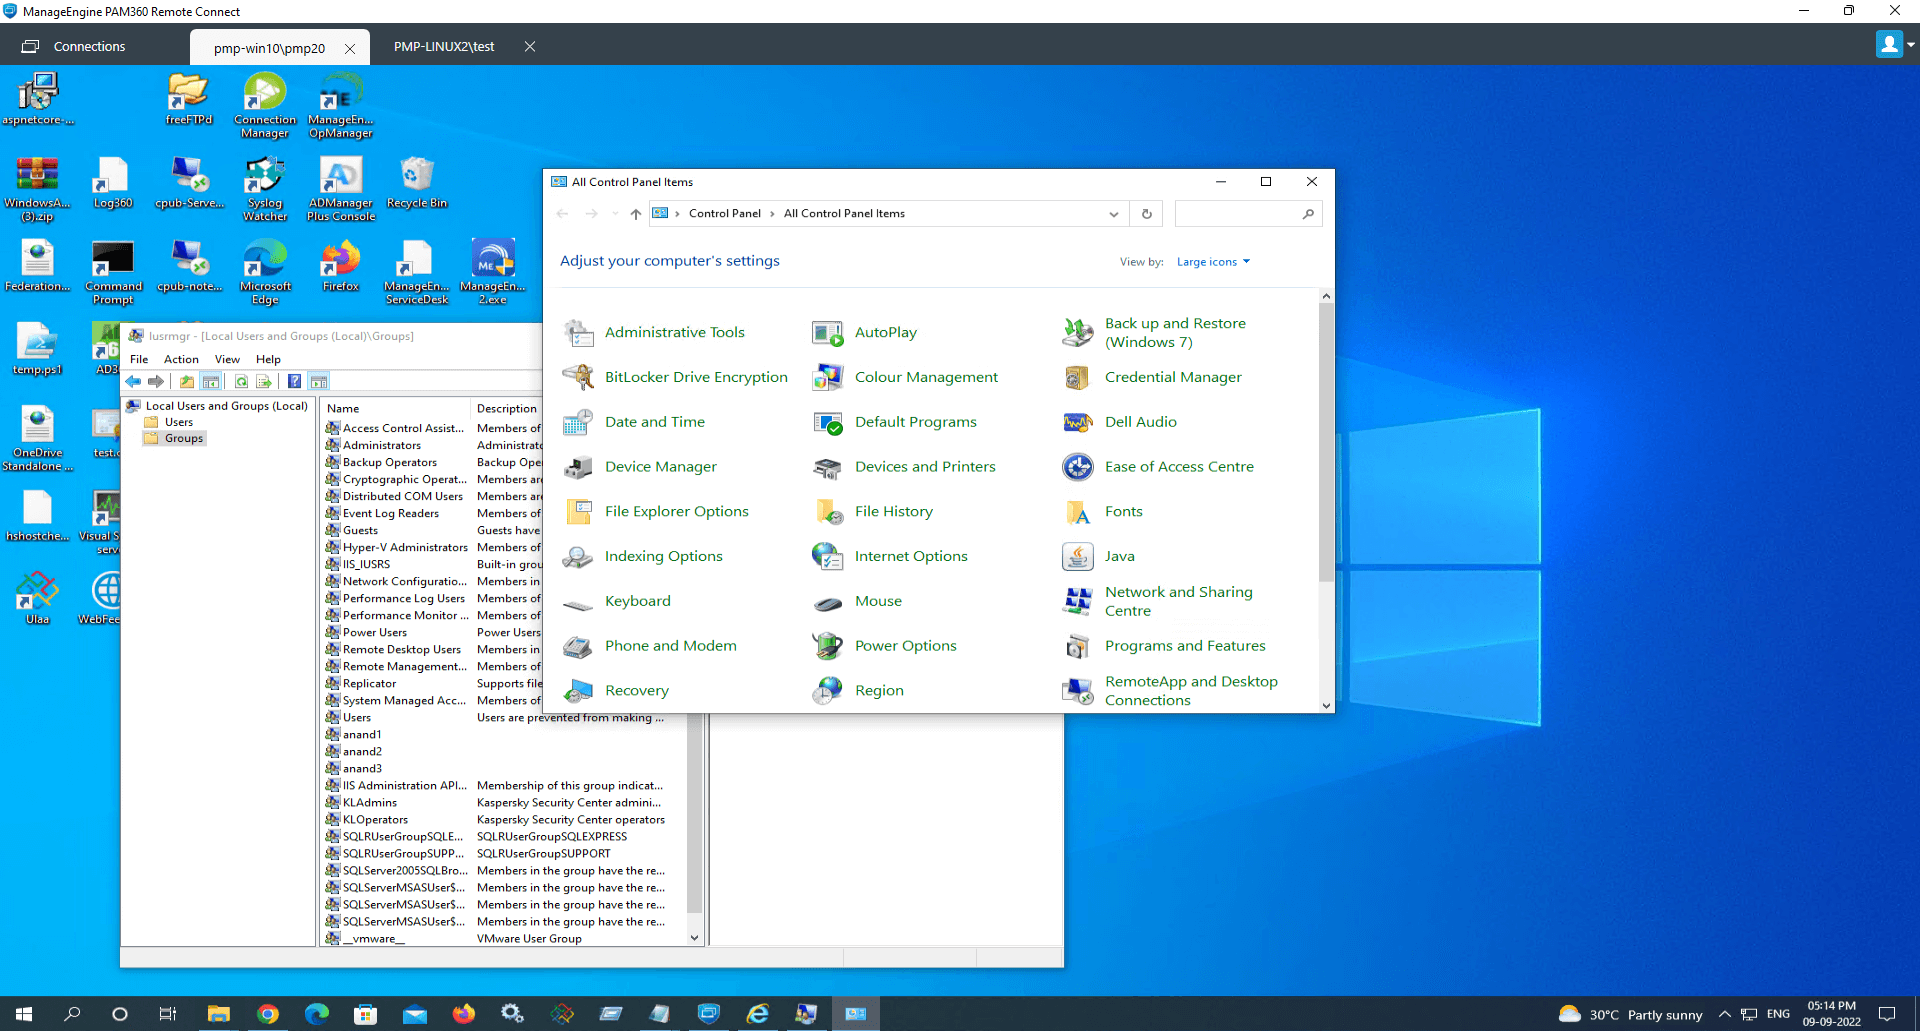Click the Control Panel search box
This screenshot has height=1031, width=1920.
tap(1238, 214)
